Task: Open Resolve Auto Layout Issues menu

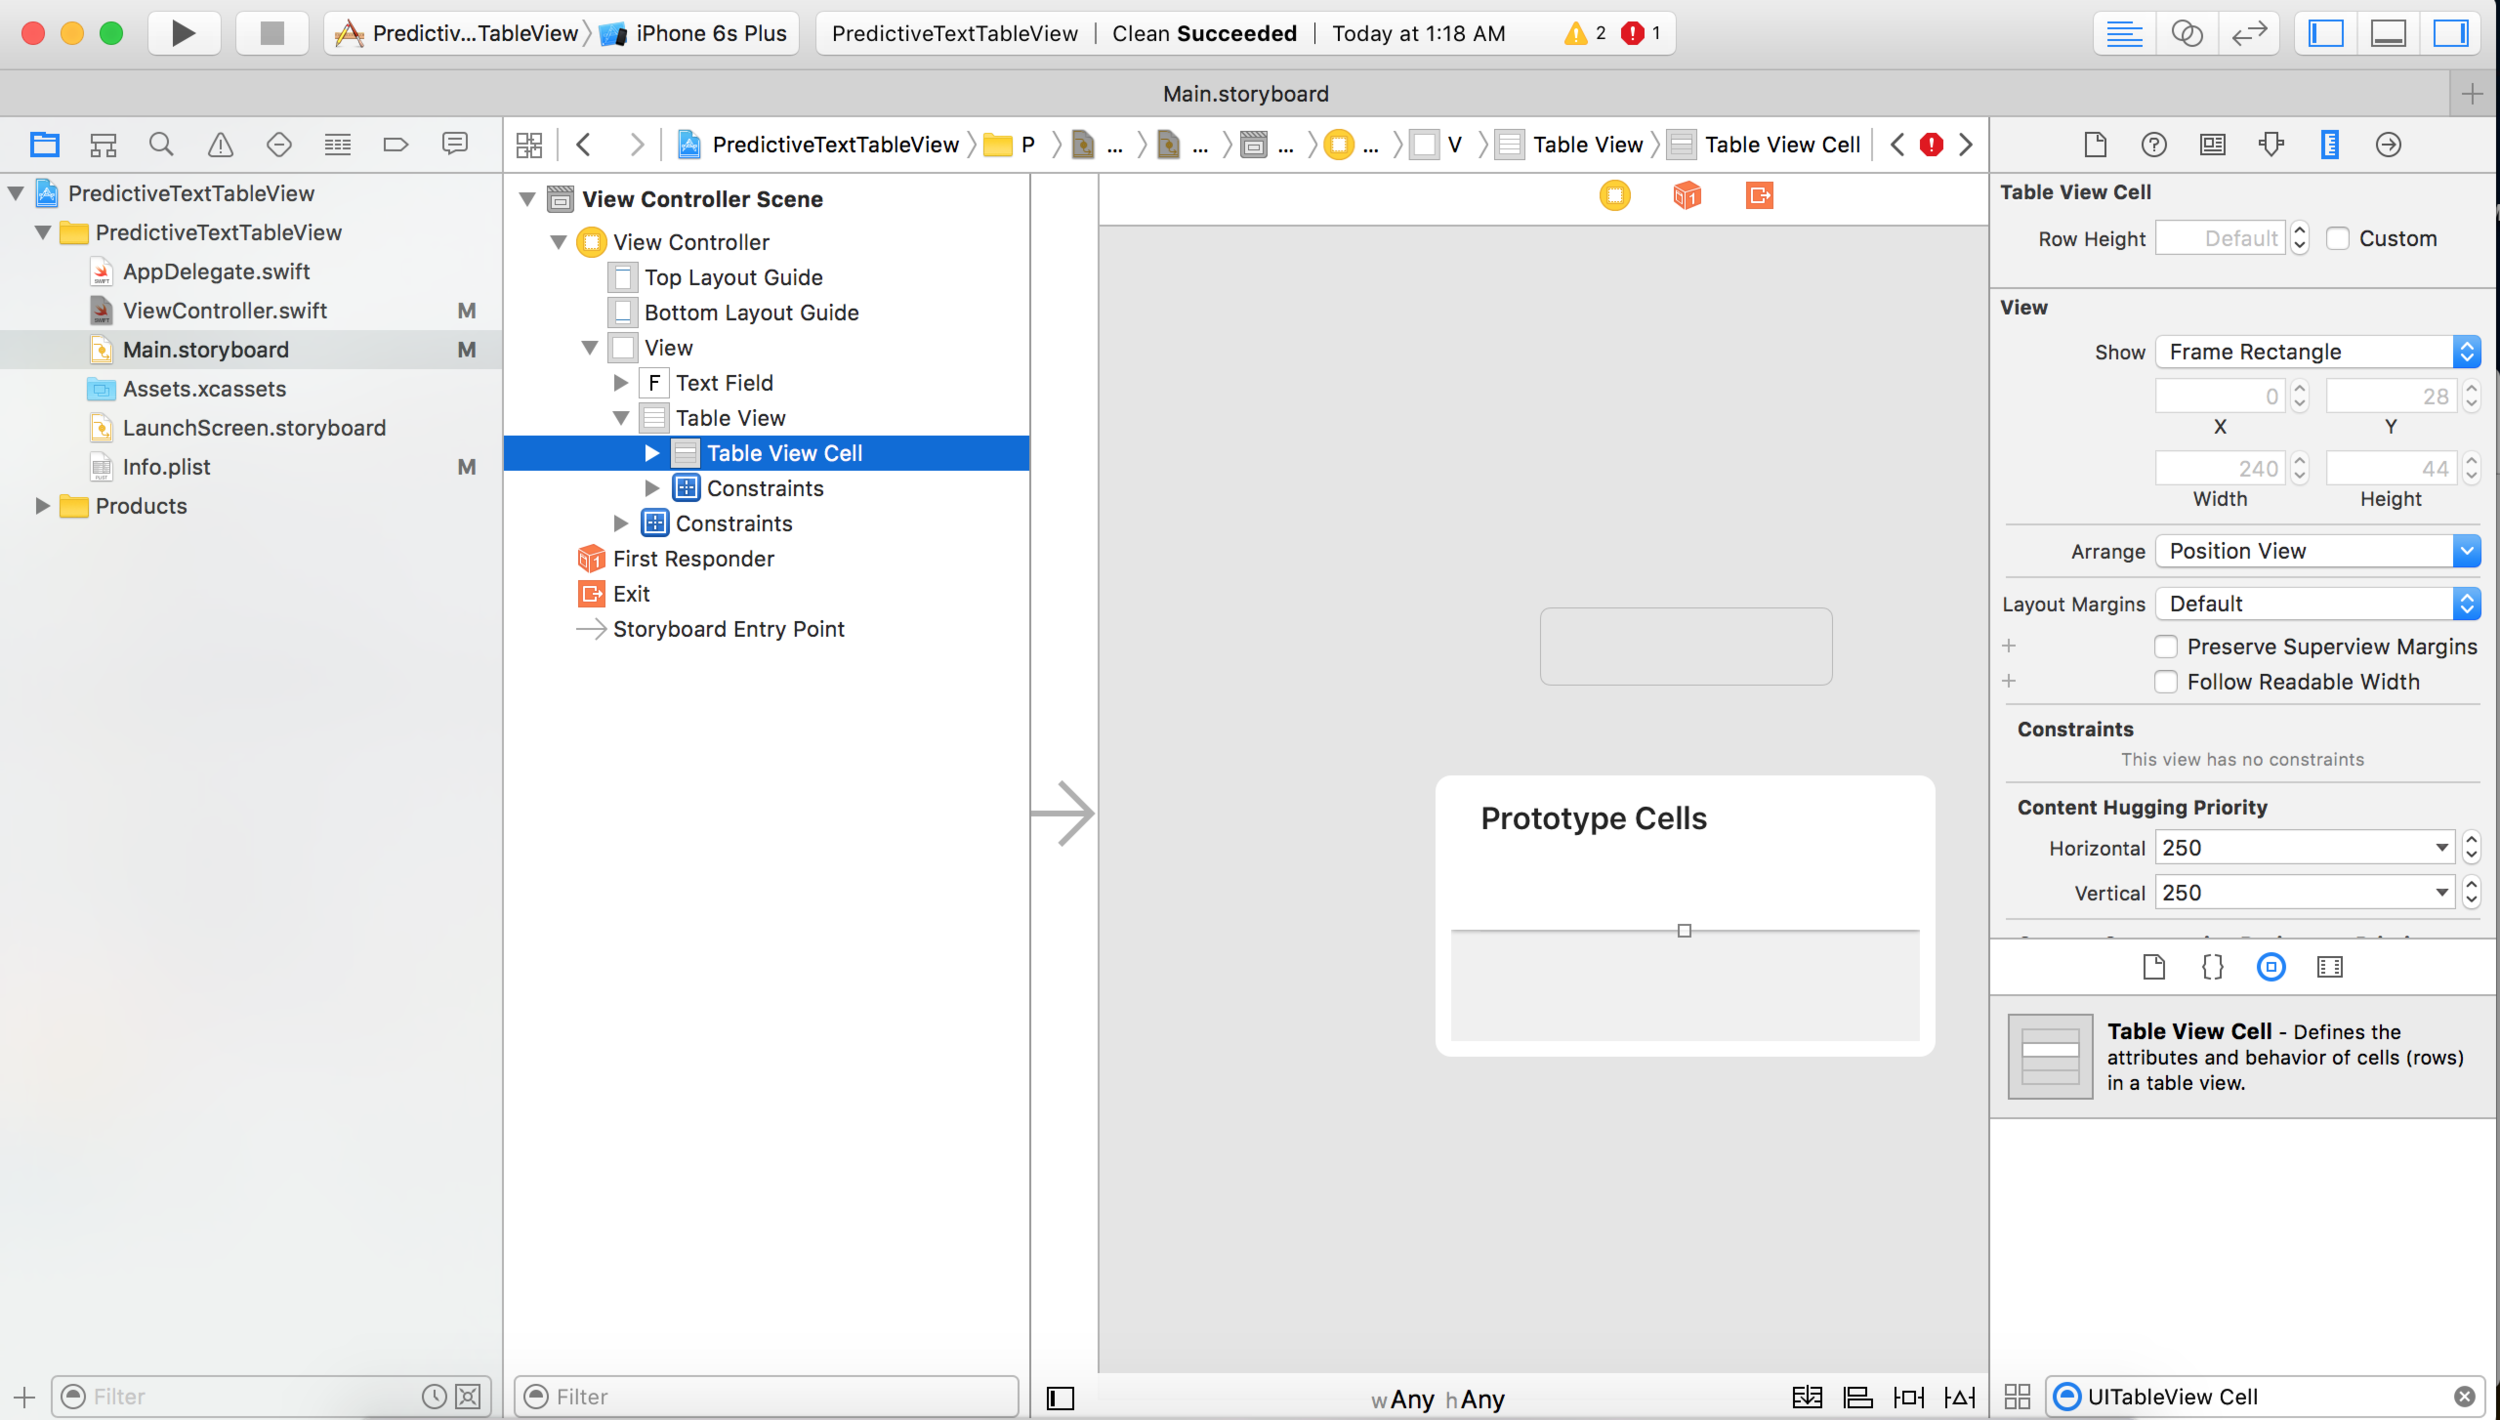Action: point(1959,1398)
